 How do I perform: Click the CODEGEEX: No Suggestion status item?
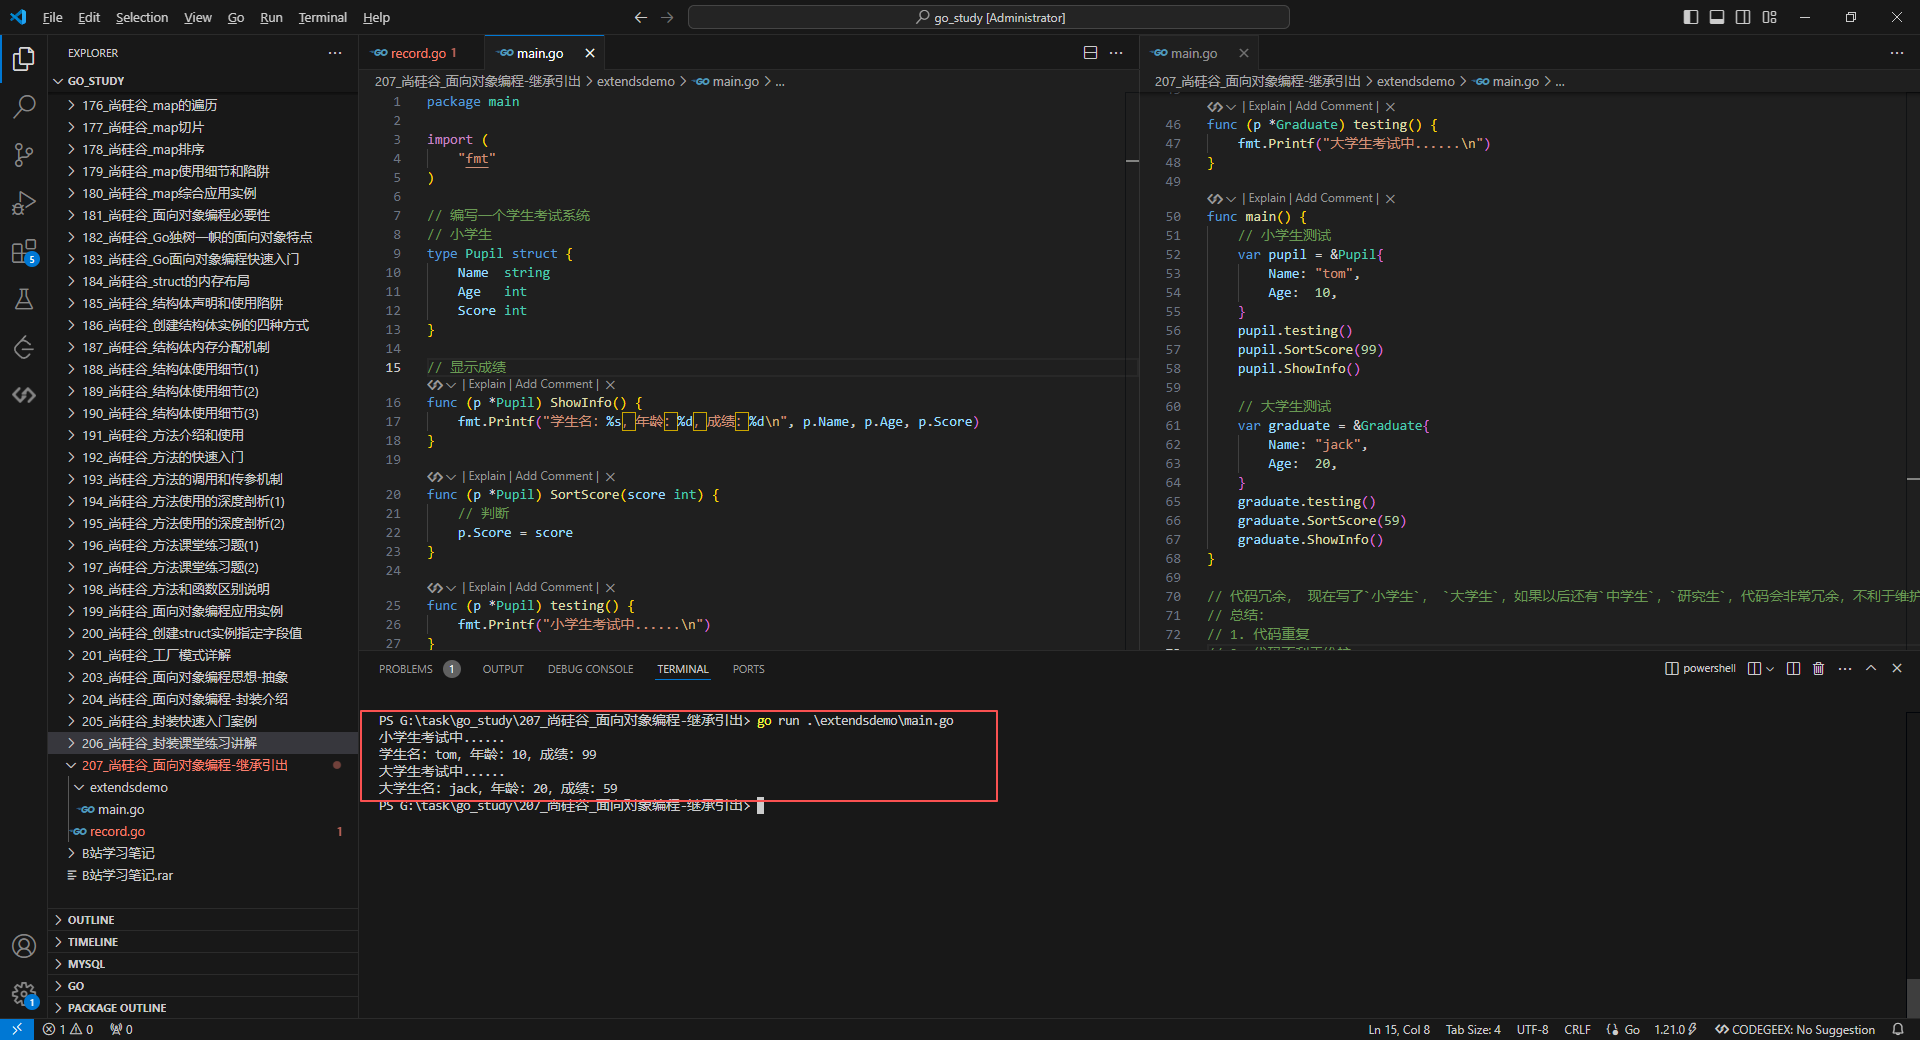[x=1795, y=1029]
